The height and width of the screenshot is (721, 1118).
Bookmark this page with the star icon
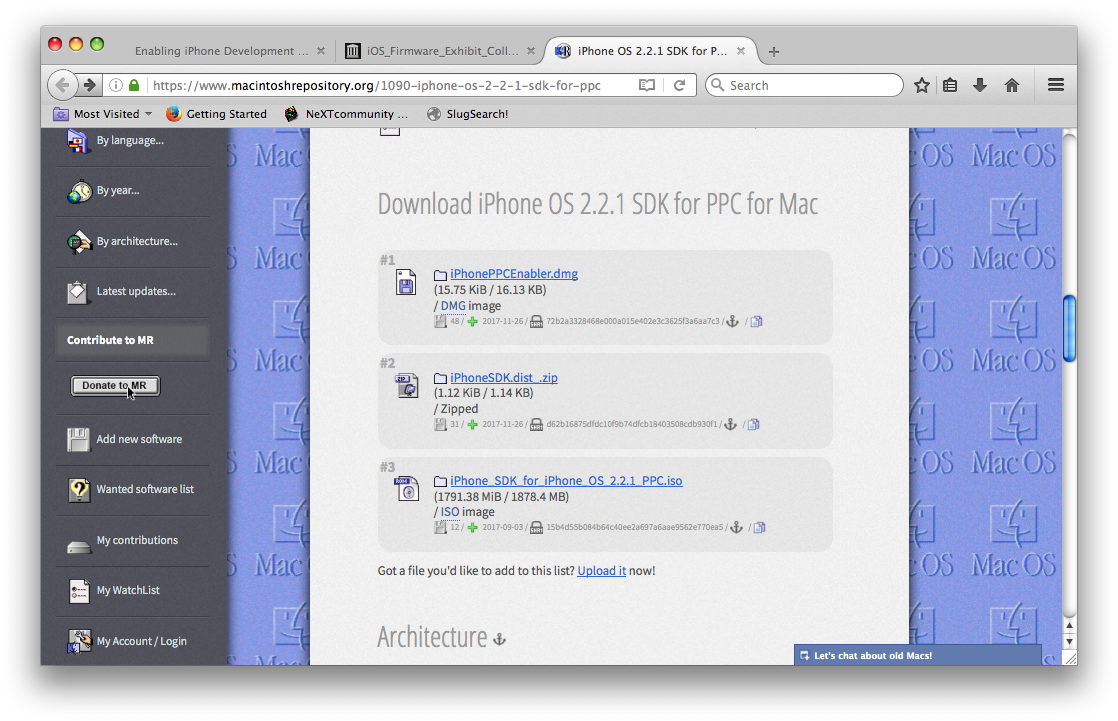tap(921, 86)
